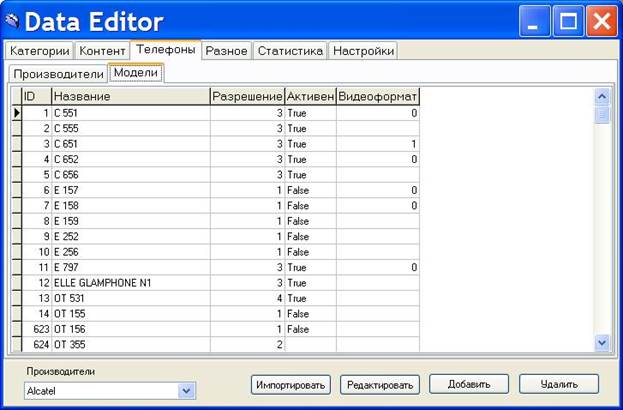Select cell ELLE GLAMPHONE N1

[131, 283]
